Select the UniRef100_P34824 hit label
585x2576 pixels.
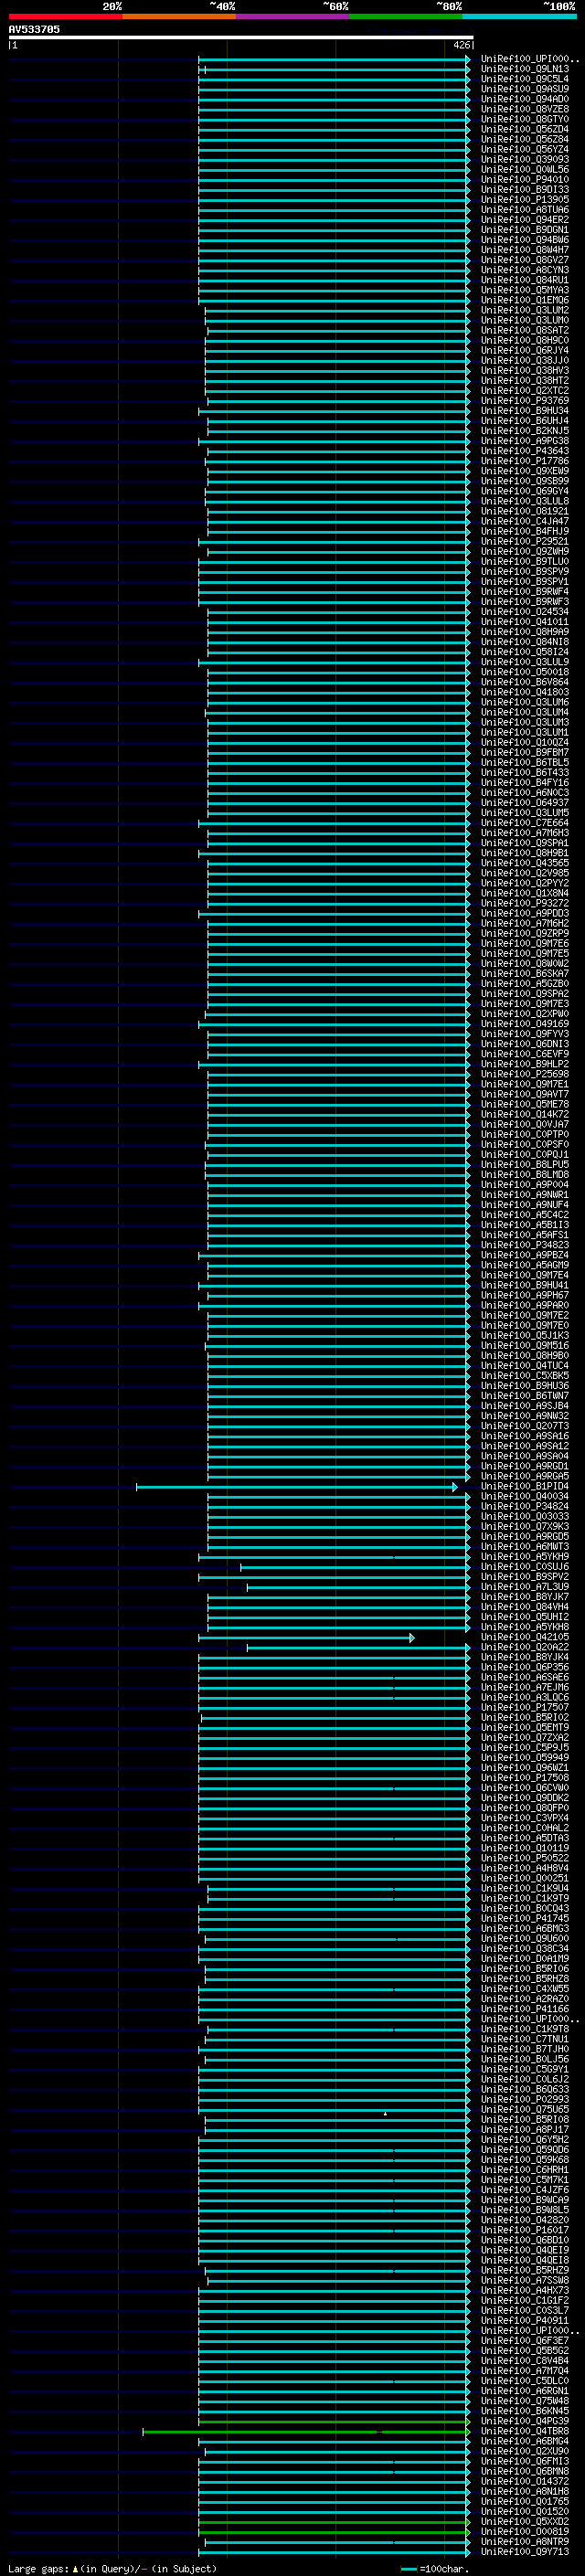click(x=524, y=1506)
